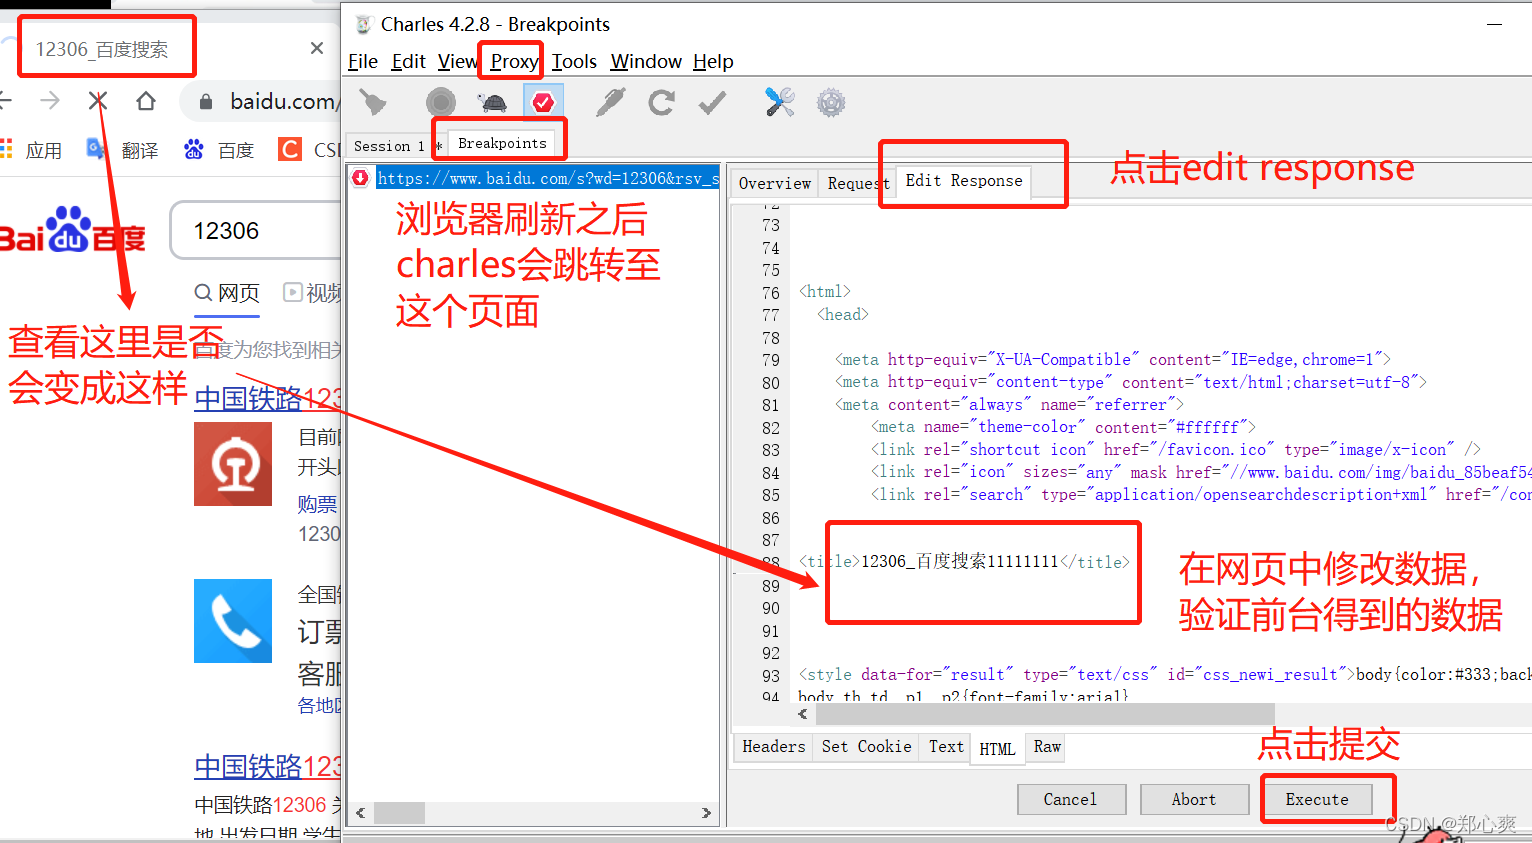This screenshot has width=1532, height=843.
Task: Click the Baidu search box containing 12306
Action: click(257, 231)
